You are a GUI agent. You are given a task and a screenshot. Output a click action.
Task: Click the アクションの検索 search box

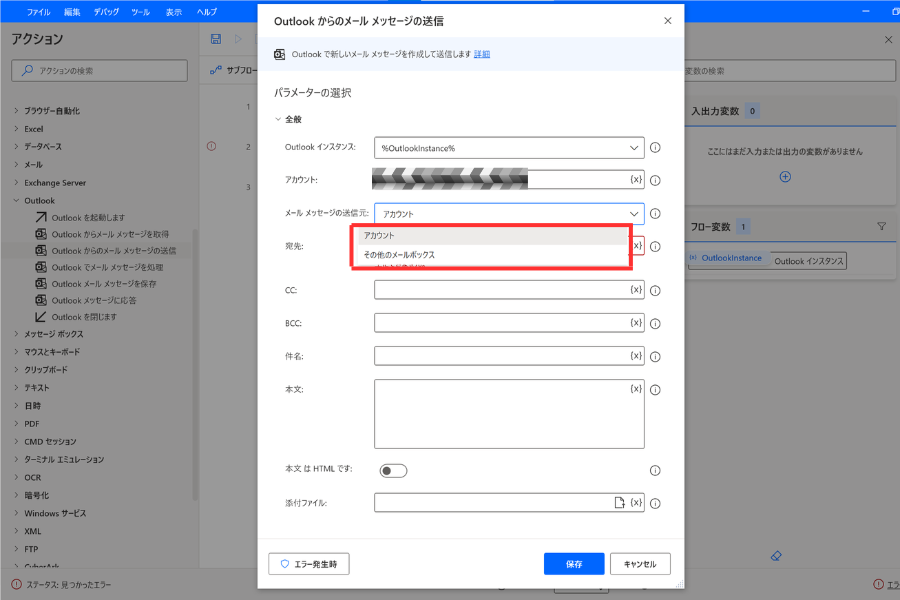[x=99, y=71]
